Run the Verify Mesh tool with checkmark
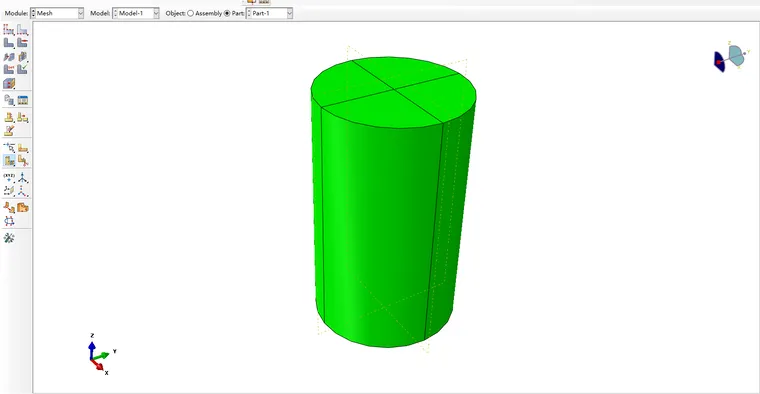Image resolution: width=760 pixels, height=394 pixels. (23, 69)
